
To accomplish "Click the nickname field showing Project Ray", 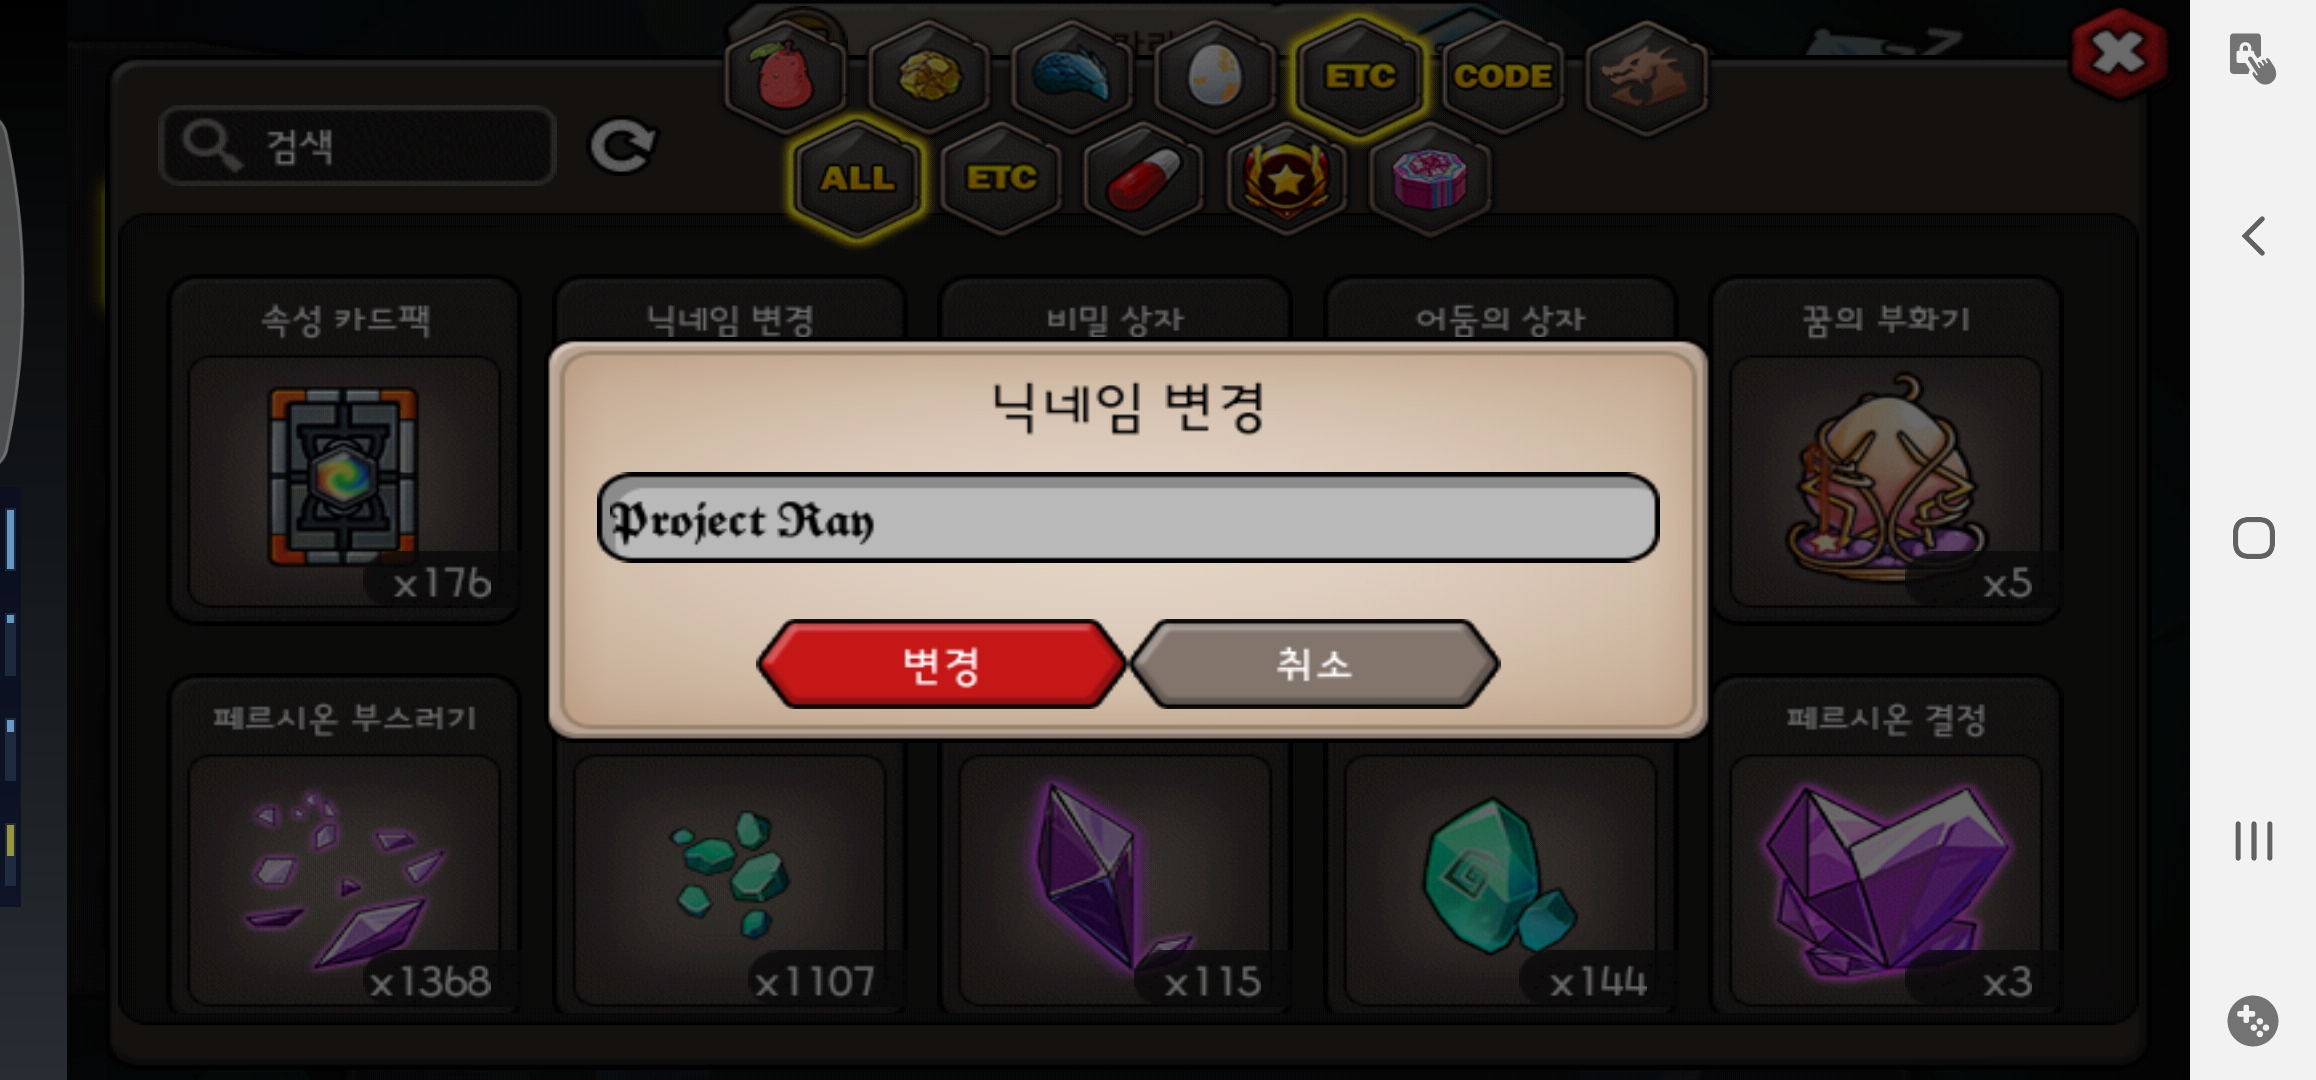I will [1127, 518].
